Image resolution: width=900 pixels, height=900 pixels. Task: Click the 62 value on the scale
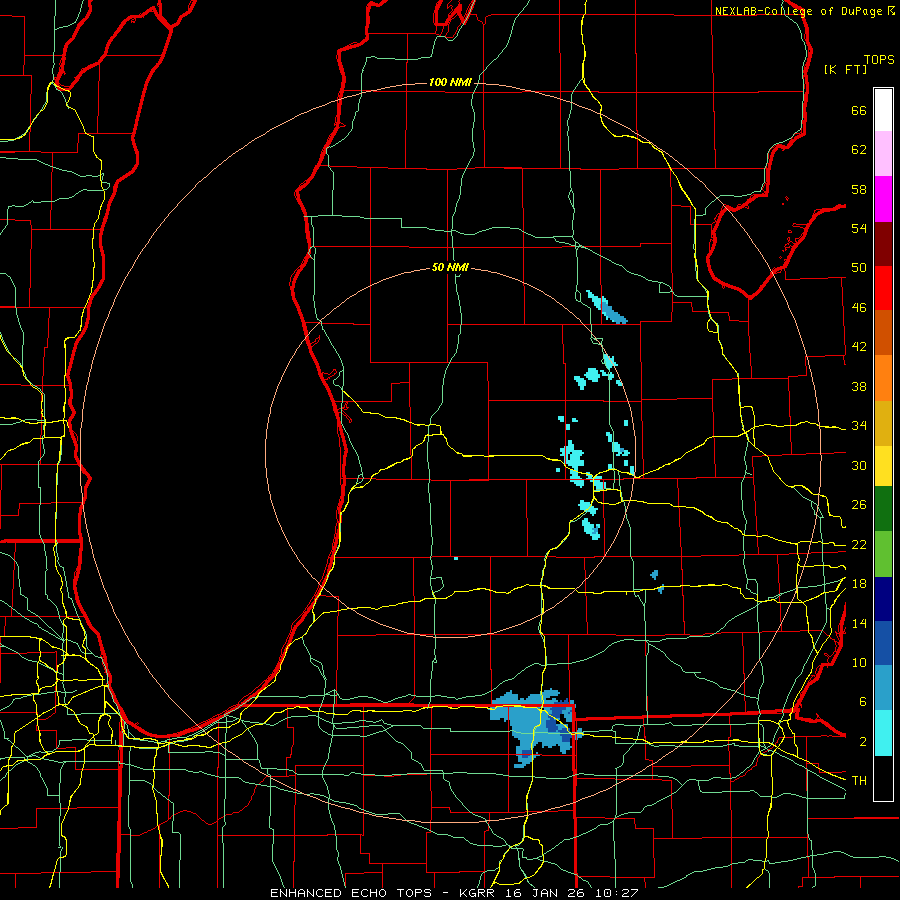coord(859,150)
